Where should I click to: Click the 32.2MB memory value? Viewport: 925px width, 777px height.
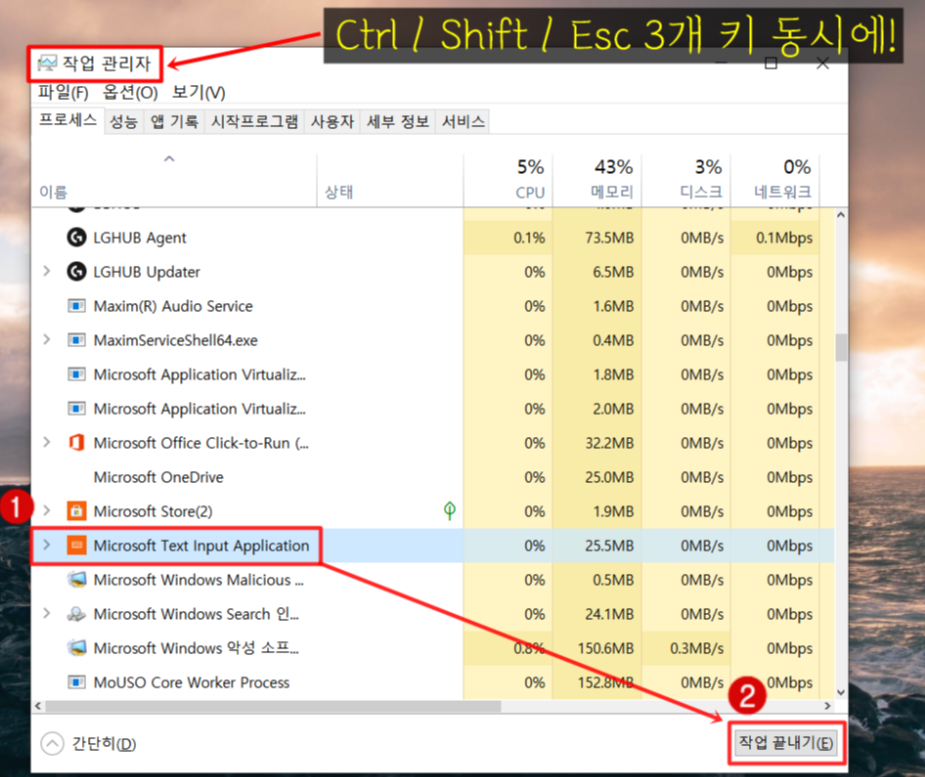click(x=609, y=442)
